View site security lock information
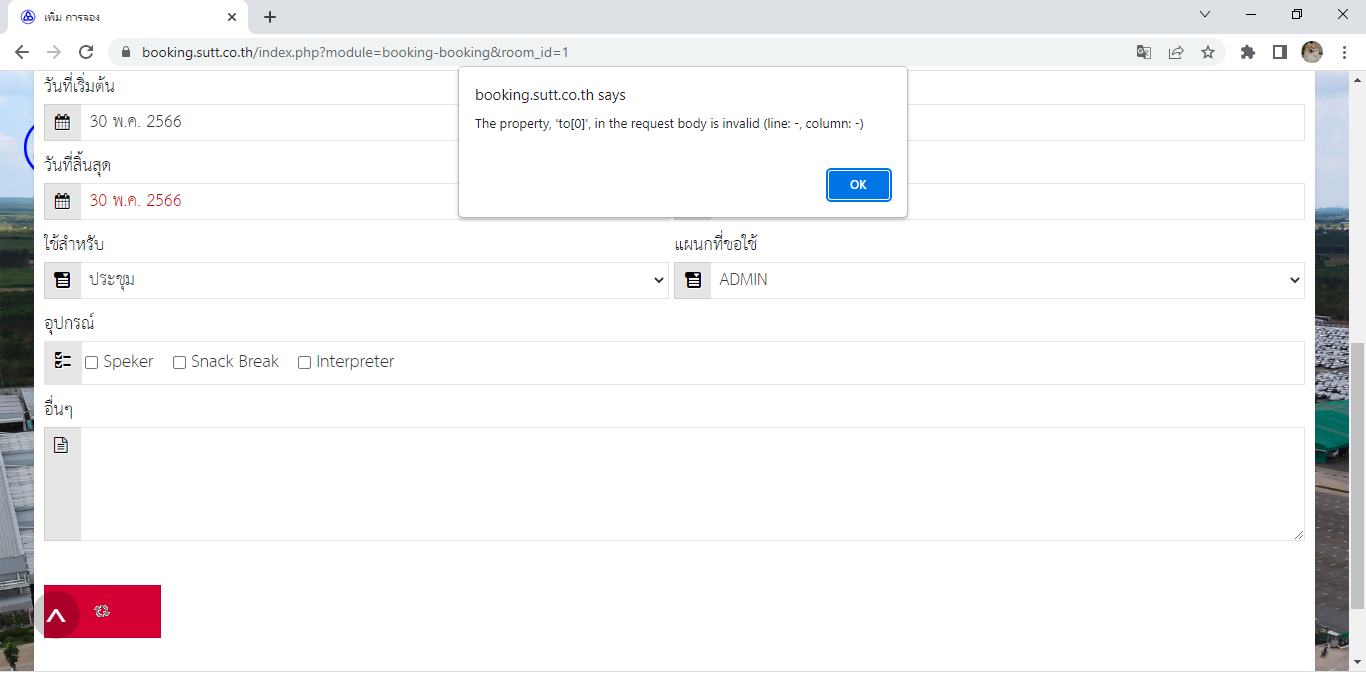Screen dimensions: 1366x674 (126, 52)
